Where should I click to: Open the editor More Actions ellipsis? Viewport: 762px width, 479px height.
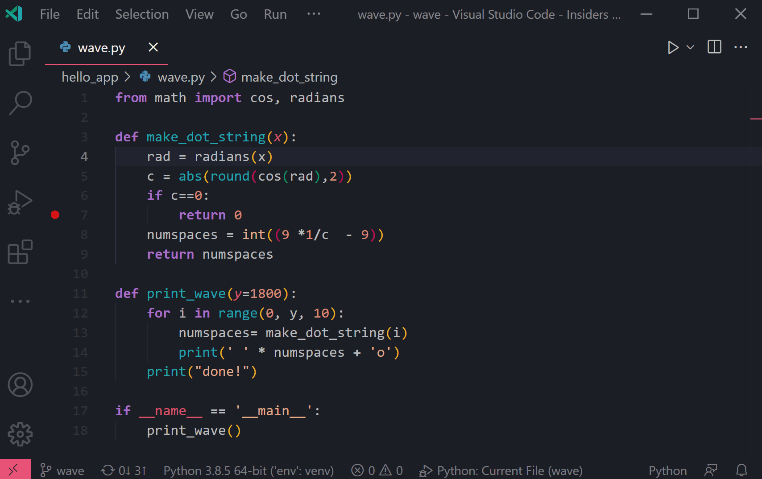point(741,47)
